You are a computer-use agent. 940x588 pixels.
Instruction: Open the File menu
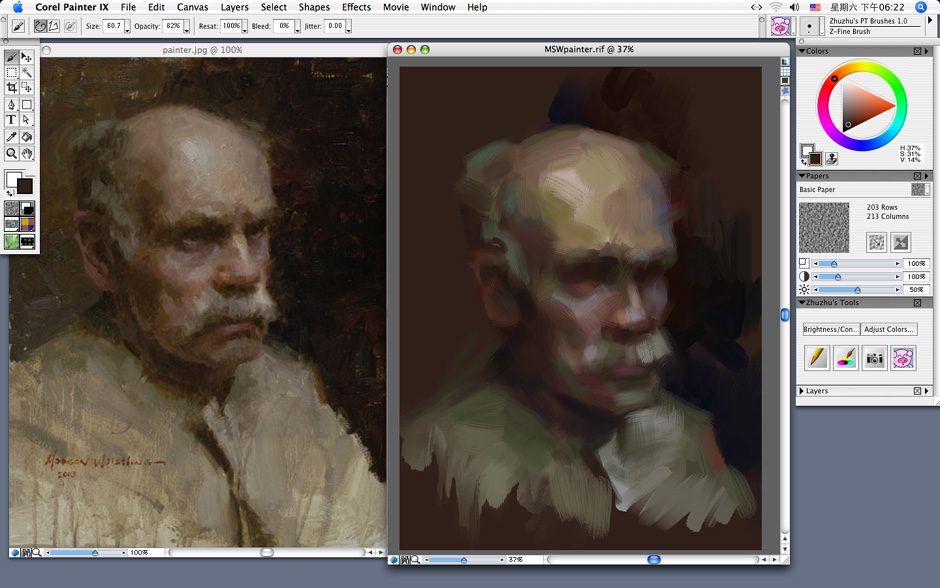click(128, 7)
